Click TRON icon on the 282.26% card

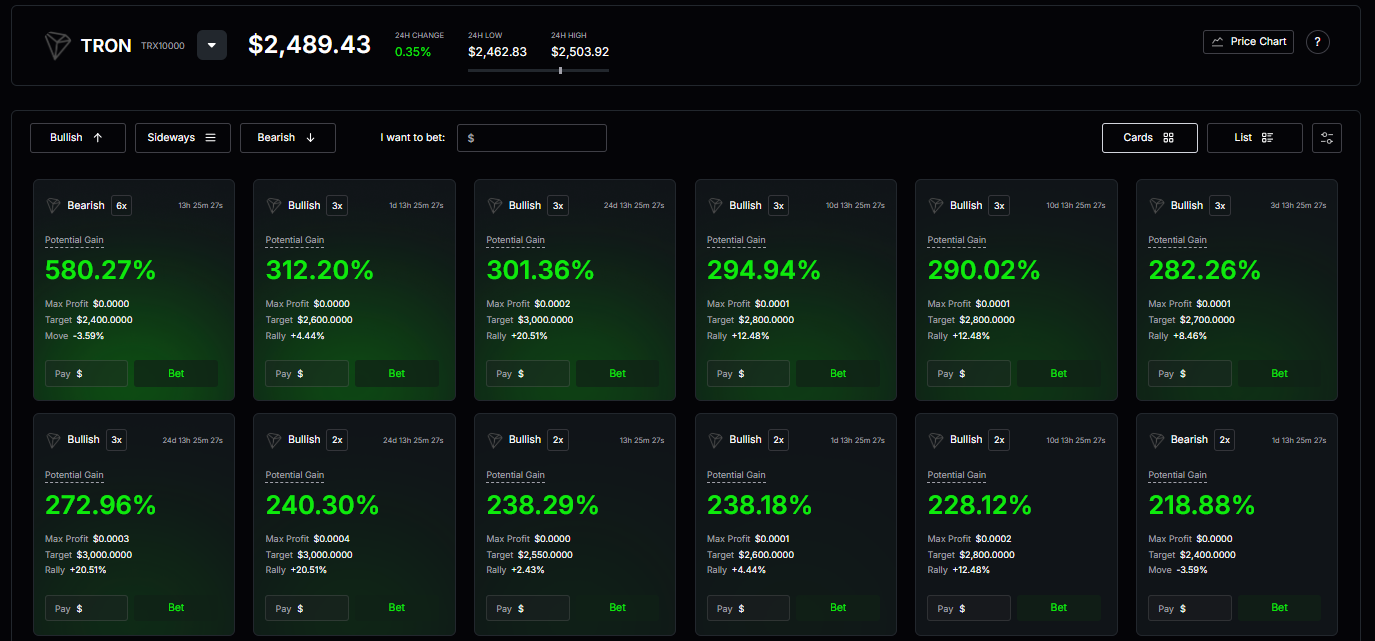[x=1157, y=205]
